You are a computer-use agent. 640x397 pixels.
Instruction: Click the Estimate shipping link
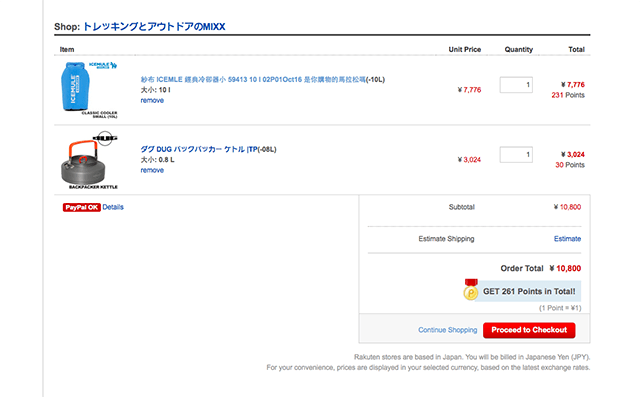coord(567,239)
